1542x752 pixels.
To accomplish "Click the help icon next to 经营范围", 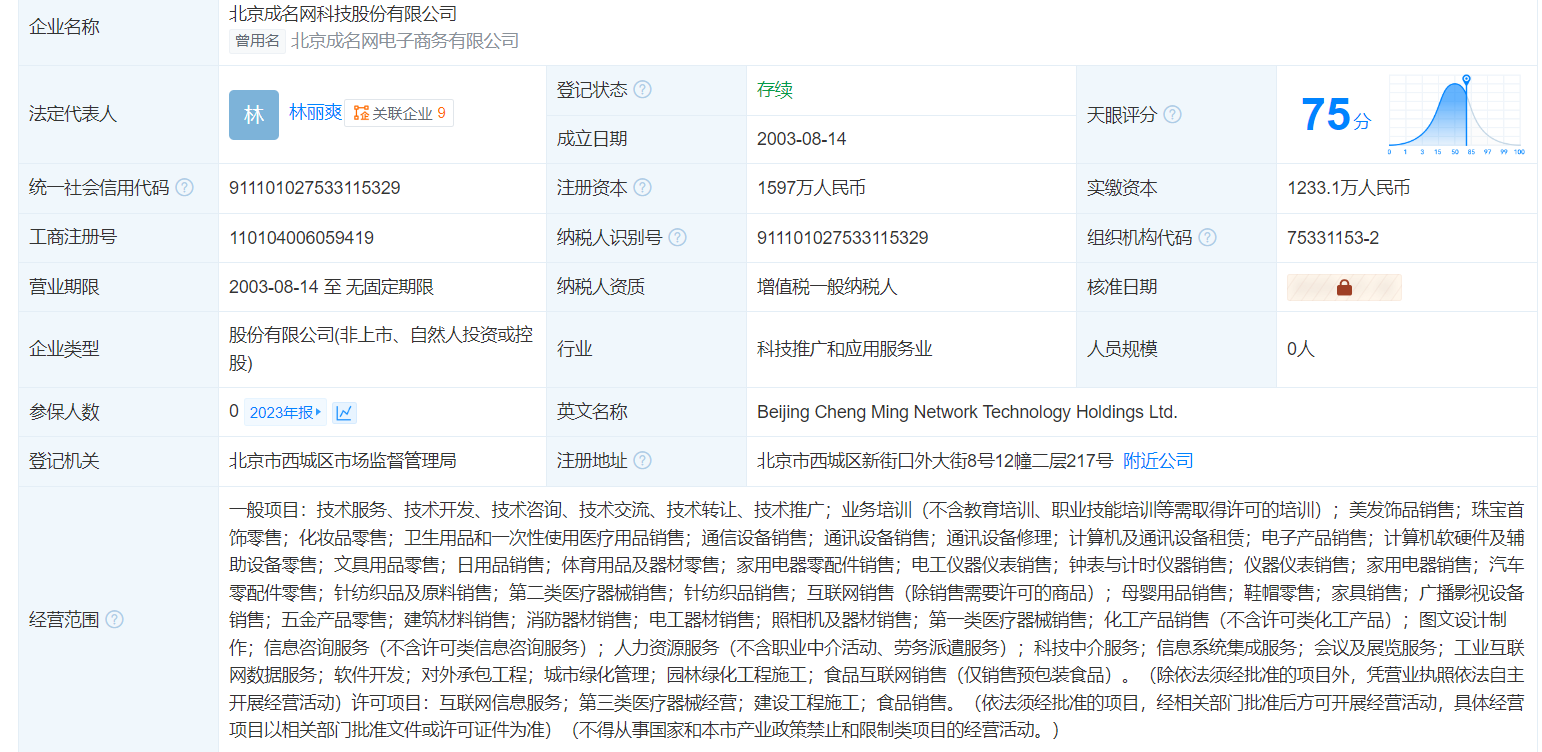I will coord(114,620).
